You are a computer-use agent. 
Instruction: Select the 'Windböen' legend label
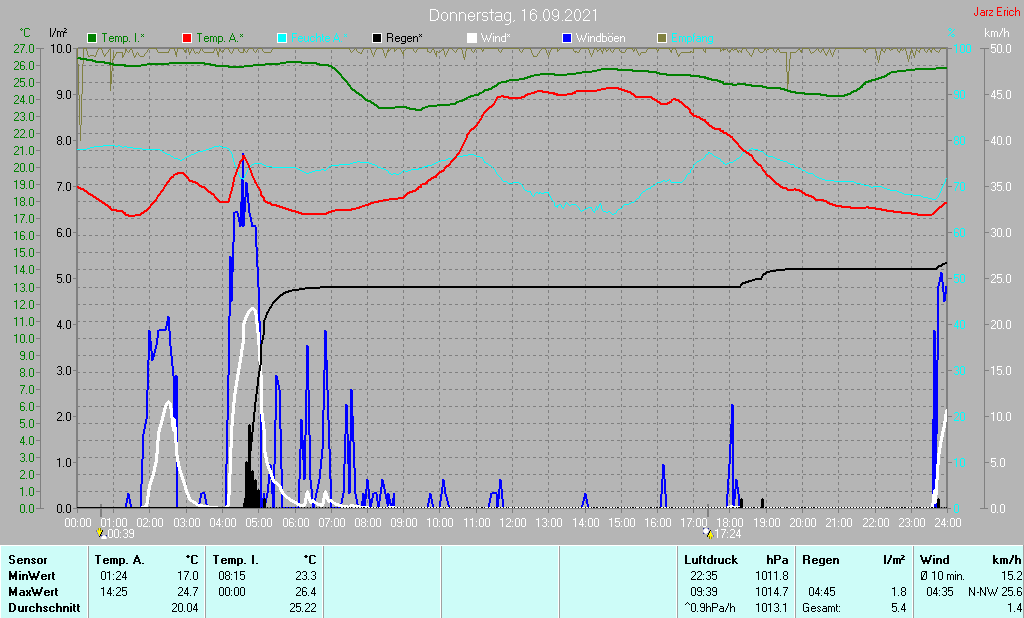601,38
